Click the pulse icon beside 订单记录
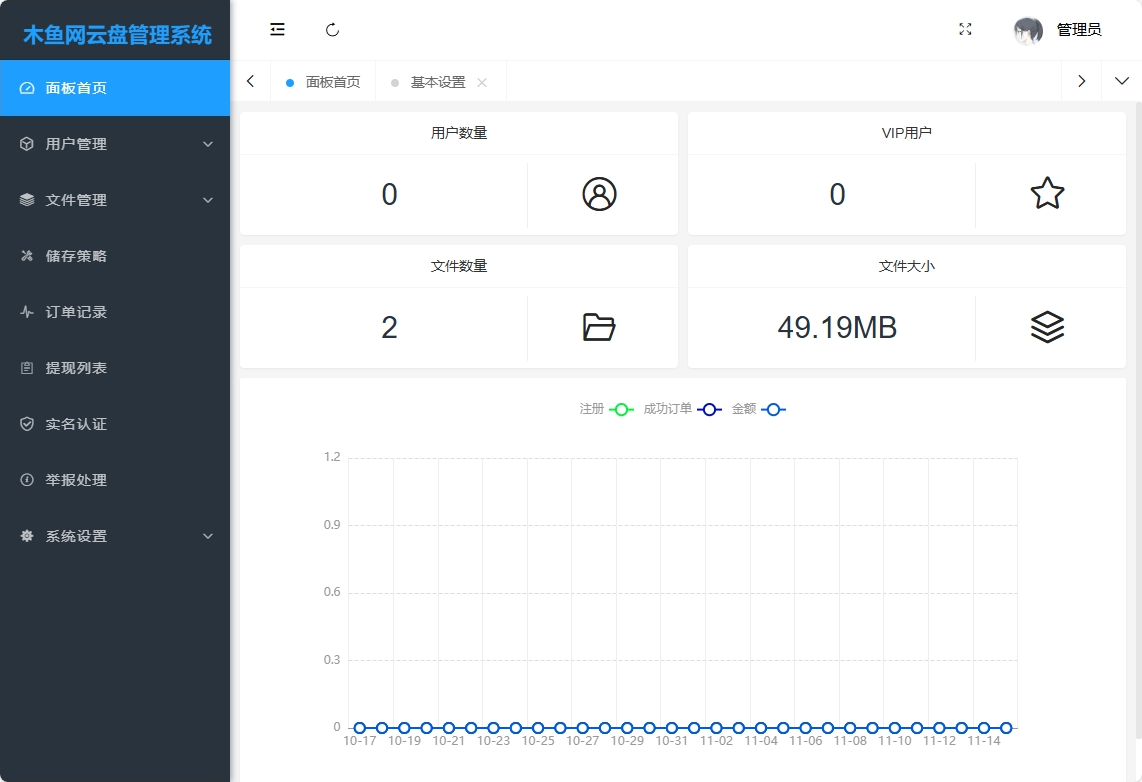The height and width of the screenshot is (782, 1142). click(27, 312)
